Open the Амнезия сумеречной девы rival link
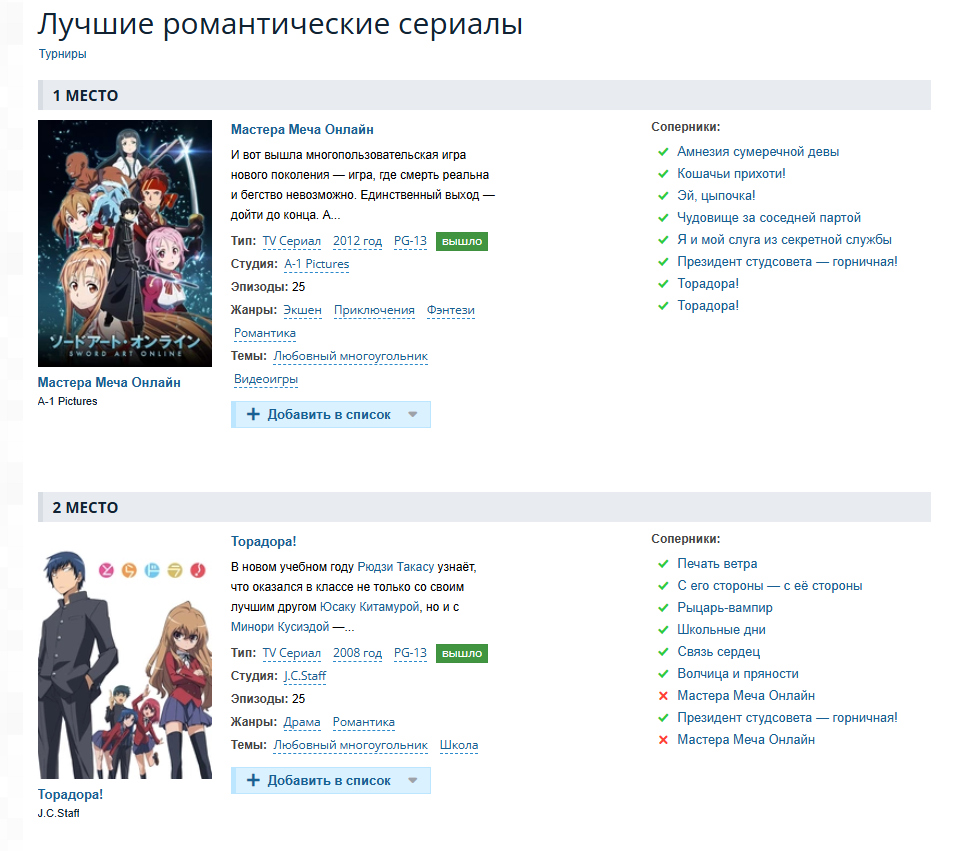Image resolution: width=954 pixels, height=851 pixels. click(758, 152)
